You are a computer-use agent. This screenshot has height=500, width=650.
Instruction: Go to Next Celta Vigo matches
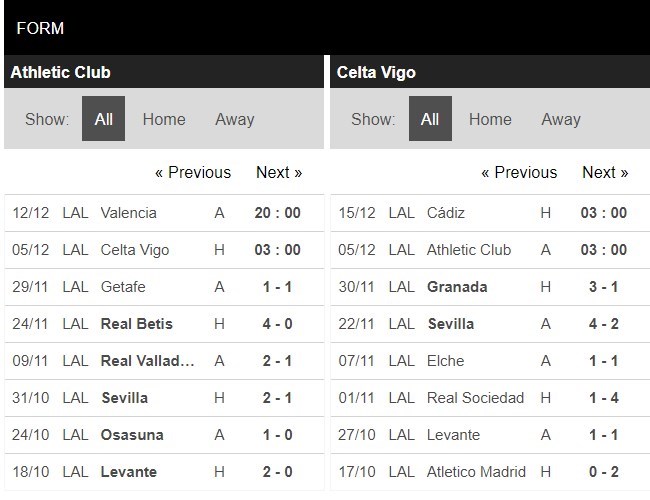click(605, 172)
